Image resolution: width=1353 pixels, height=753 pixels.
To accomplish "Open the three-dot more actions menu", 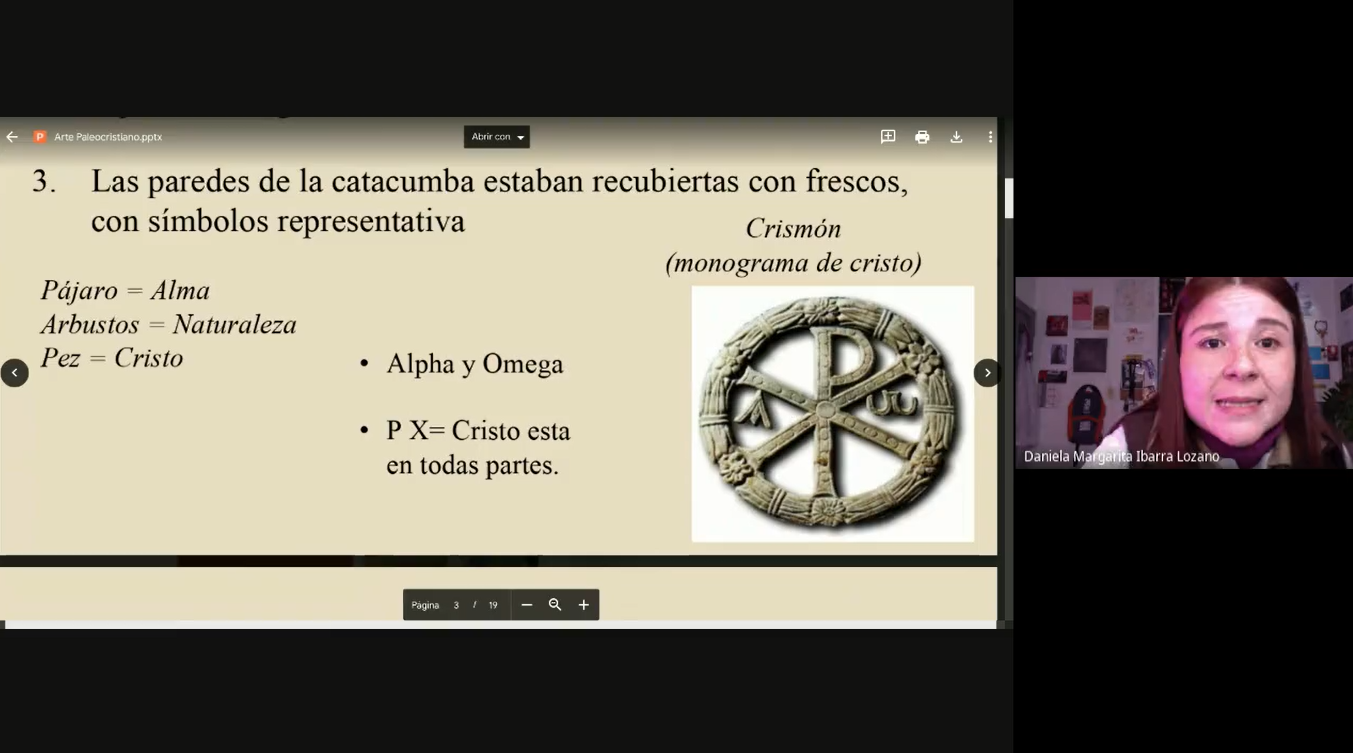I will click(x=990, y=137).
